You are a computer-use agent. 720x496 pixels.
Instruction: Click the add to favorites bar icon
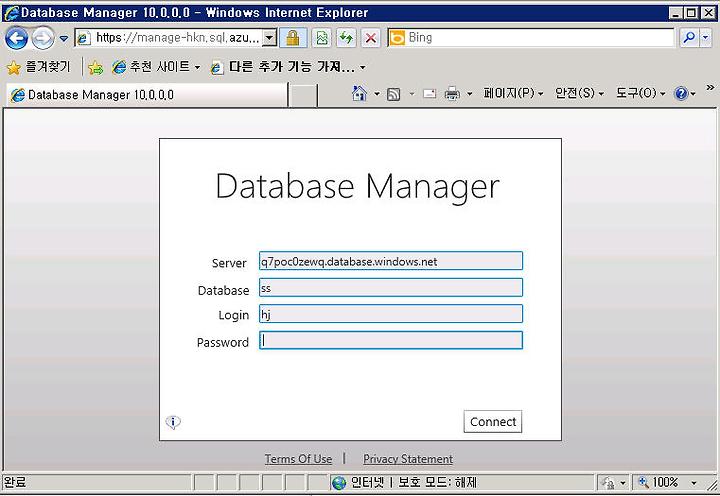click(96, 68)
